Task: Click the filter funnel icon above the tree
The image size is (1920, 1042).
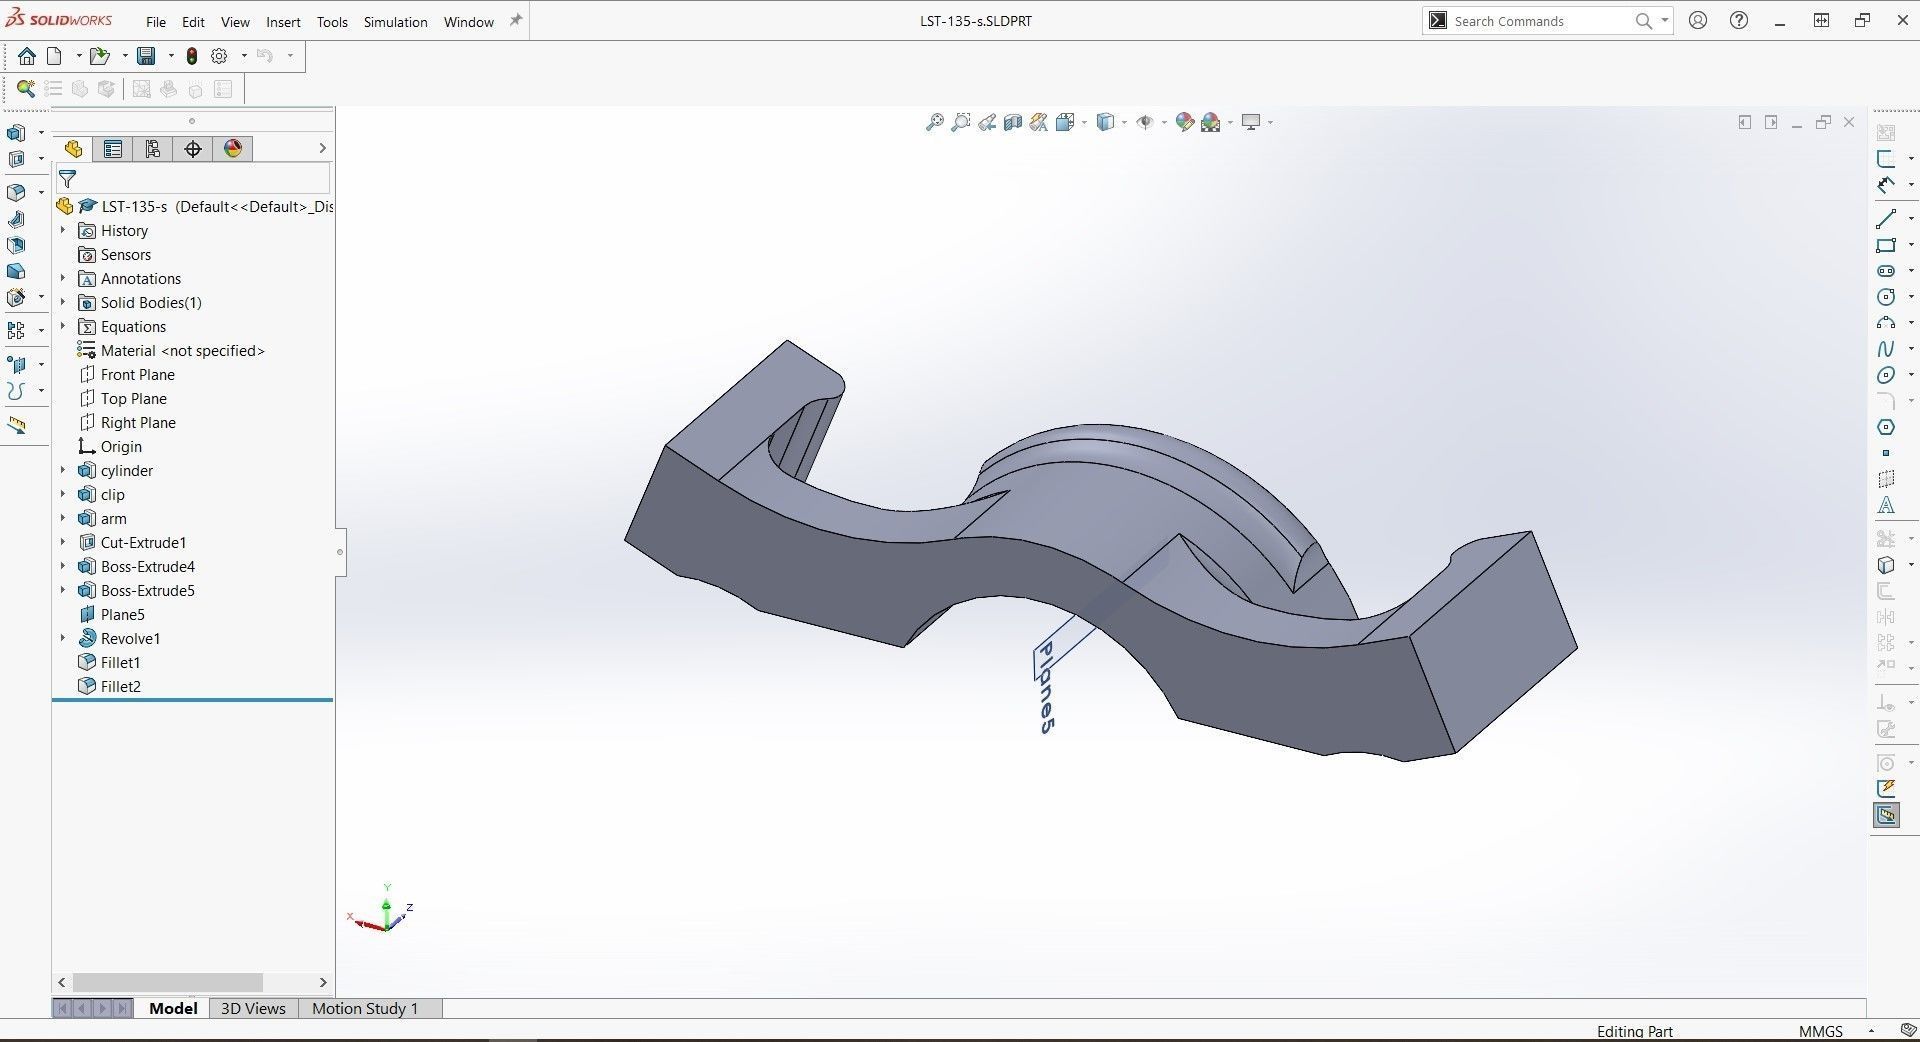Action: (68, 180)
